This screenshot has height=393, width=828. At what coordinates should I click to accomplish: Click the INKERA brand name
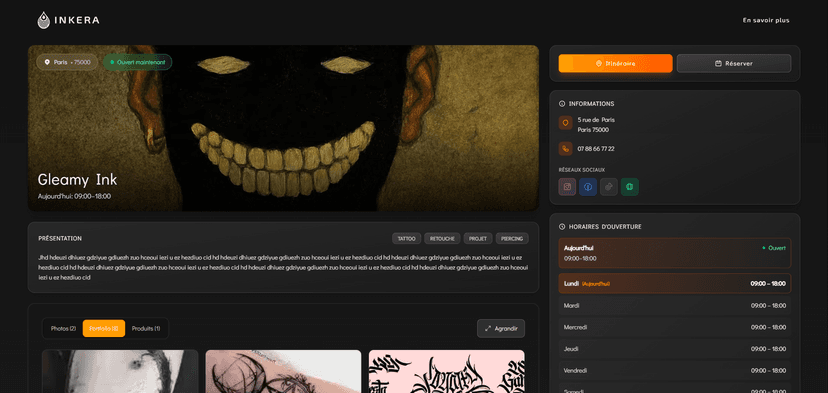(77, 21)
